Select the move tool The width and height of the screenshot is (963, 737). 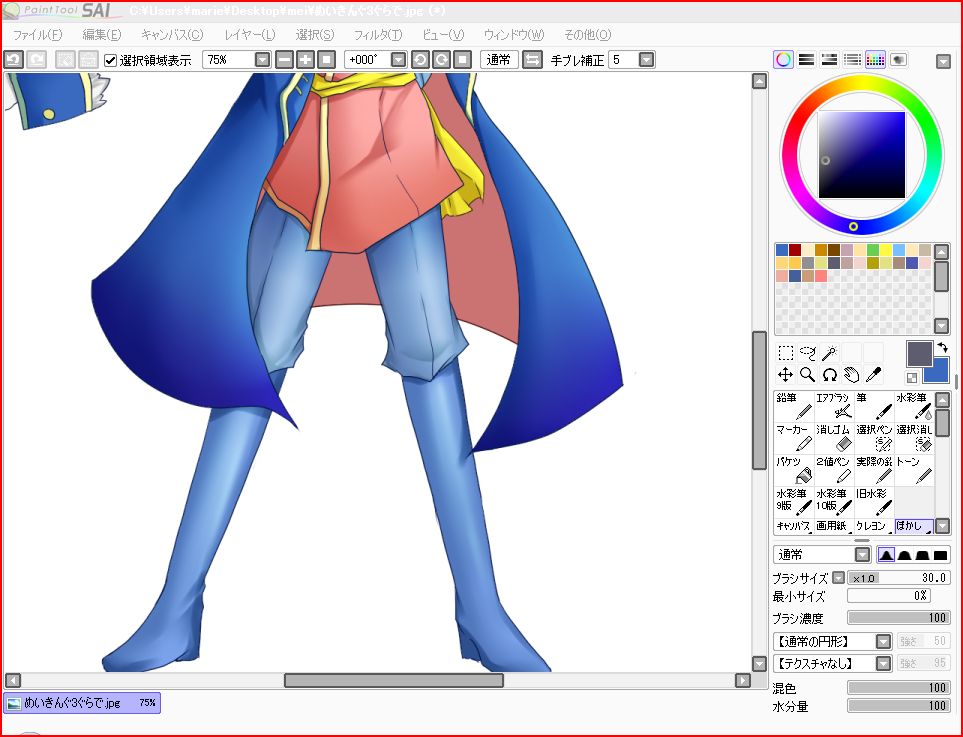coord(786,374)
